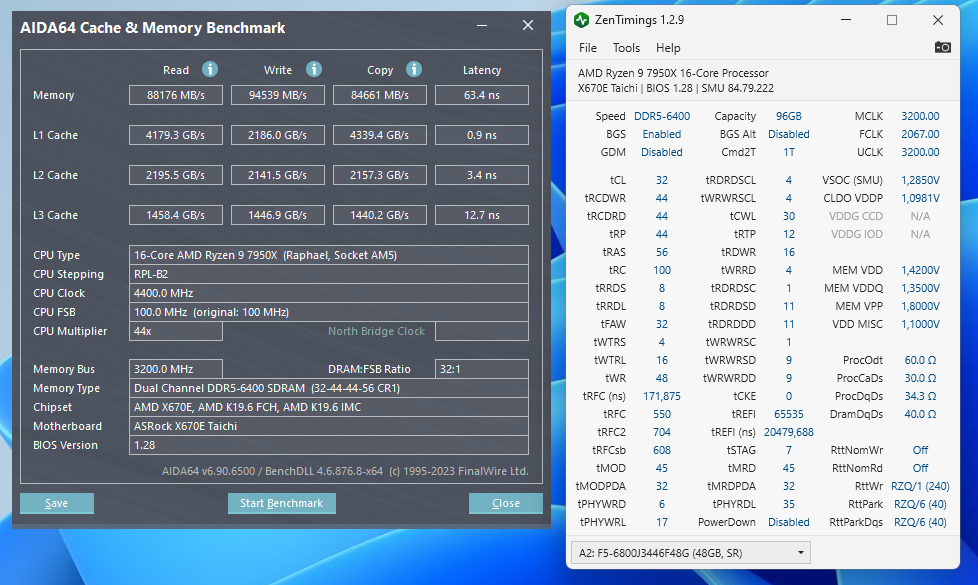Click the tRC value 100
This screenshot has width=978, height=585.
click(x=662, y=270)
